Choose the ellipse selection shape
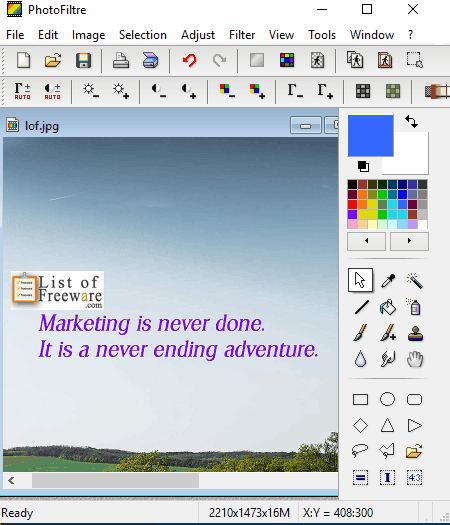The image size is (450, 525). [x=387, y=399]
